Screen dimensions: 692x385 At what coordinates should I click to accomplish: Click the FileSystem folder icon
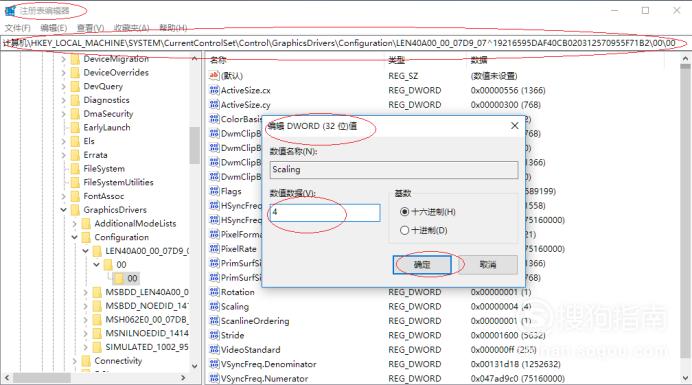(75, 169)
